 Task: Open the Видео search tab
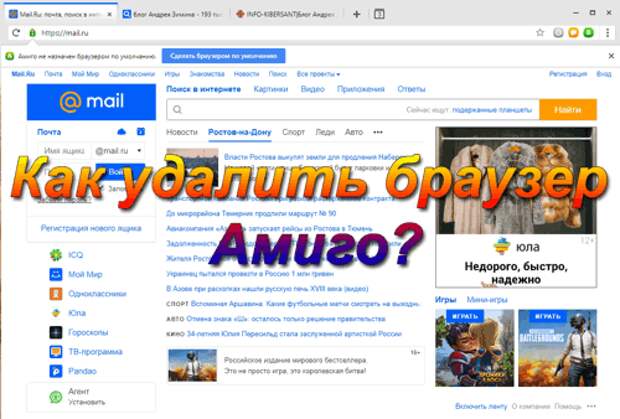(x=312, y=89)
